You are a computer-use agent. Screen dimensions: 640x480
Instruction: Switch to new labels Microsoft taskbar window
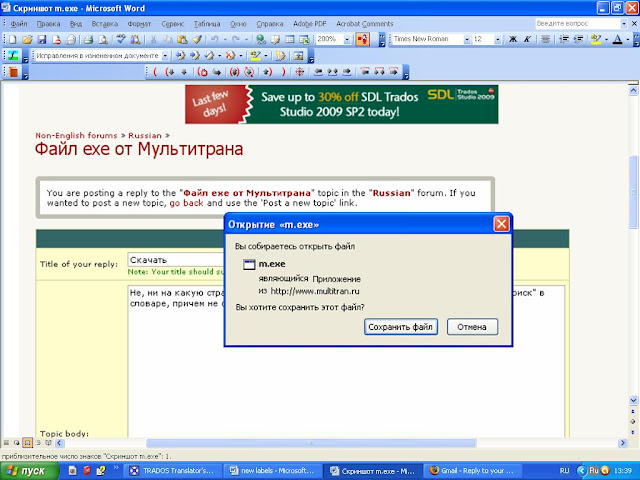coord(273,471)
